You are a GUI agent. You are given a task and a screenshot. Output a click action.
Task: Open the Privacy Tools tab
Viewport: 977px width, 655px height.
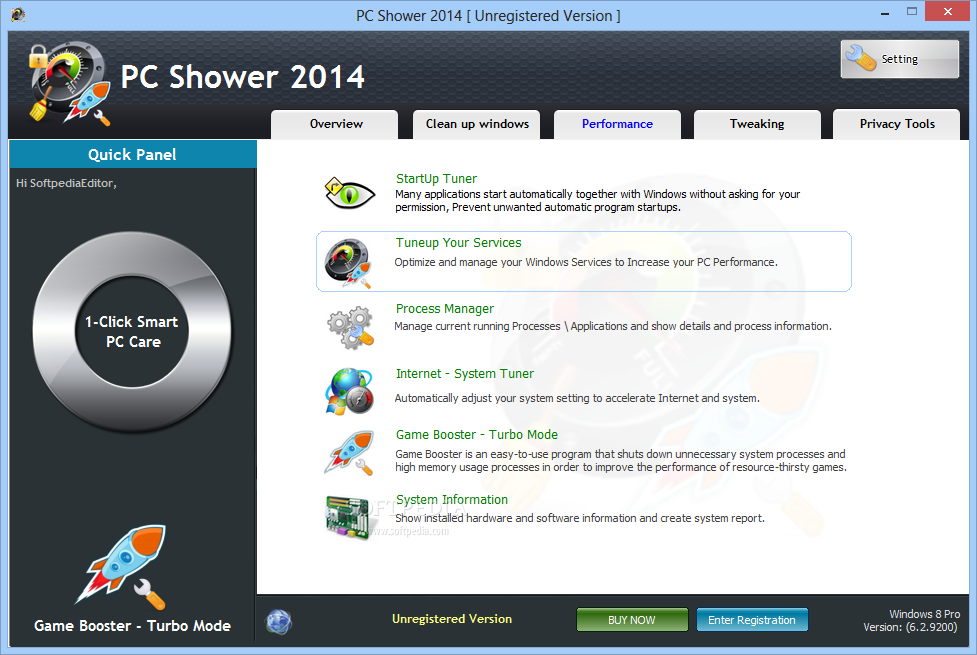[x=897, y=124]
